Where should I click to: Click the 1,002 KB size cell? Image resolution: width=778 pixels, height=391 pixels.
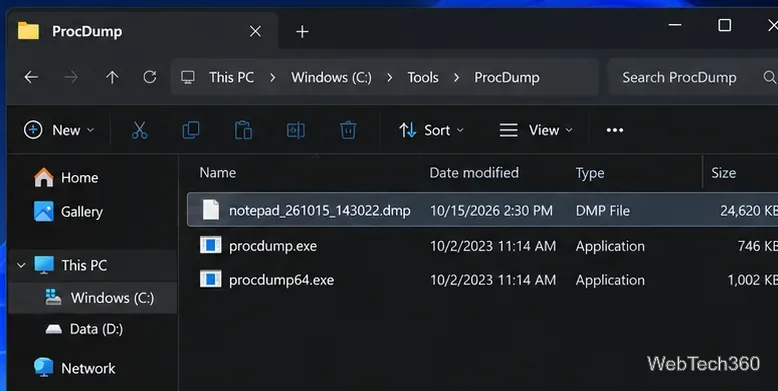[x=752, y=280]
